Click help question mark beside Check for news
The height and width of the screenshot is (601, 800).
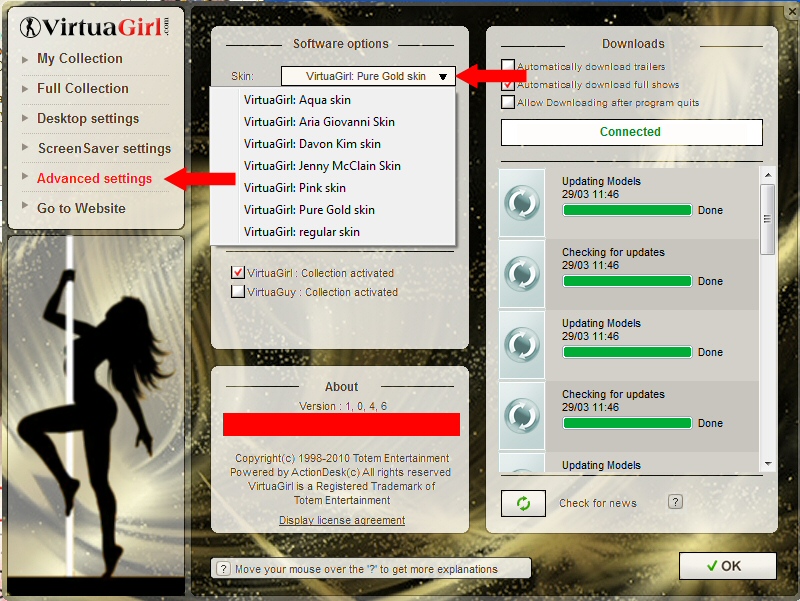pyautogui.click(x=675, y=502)
